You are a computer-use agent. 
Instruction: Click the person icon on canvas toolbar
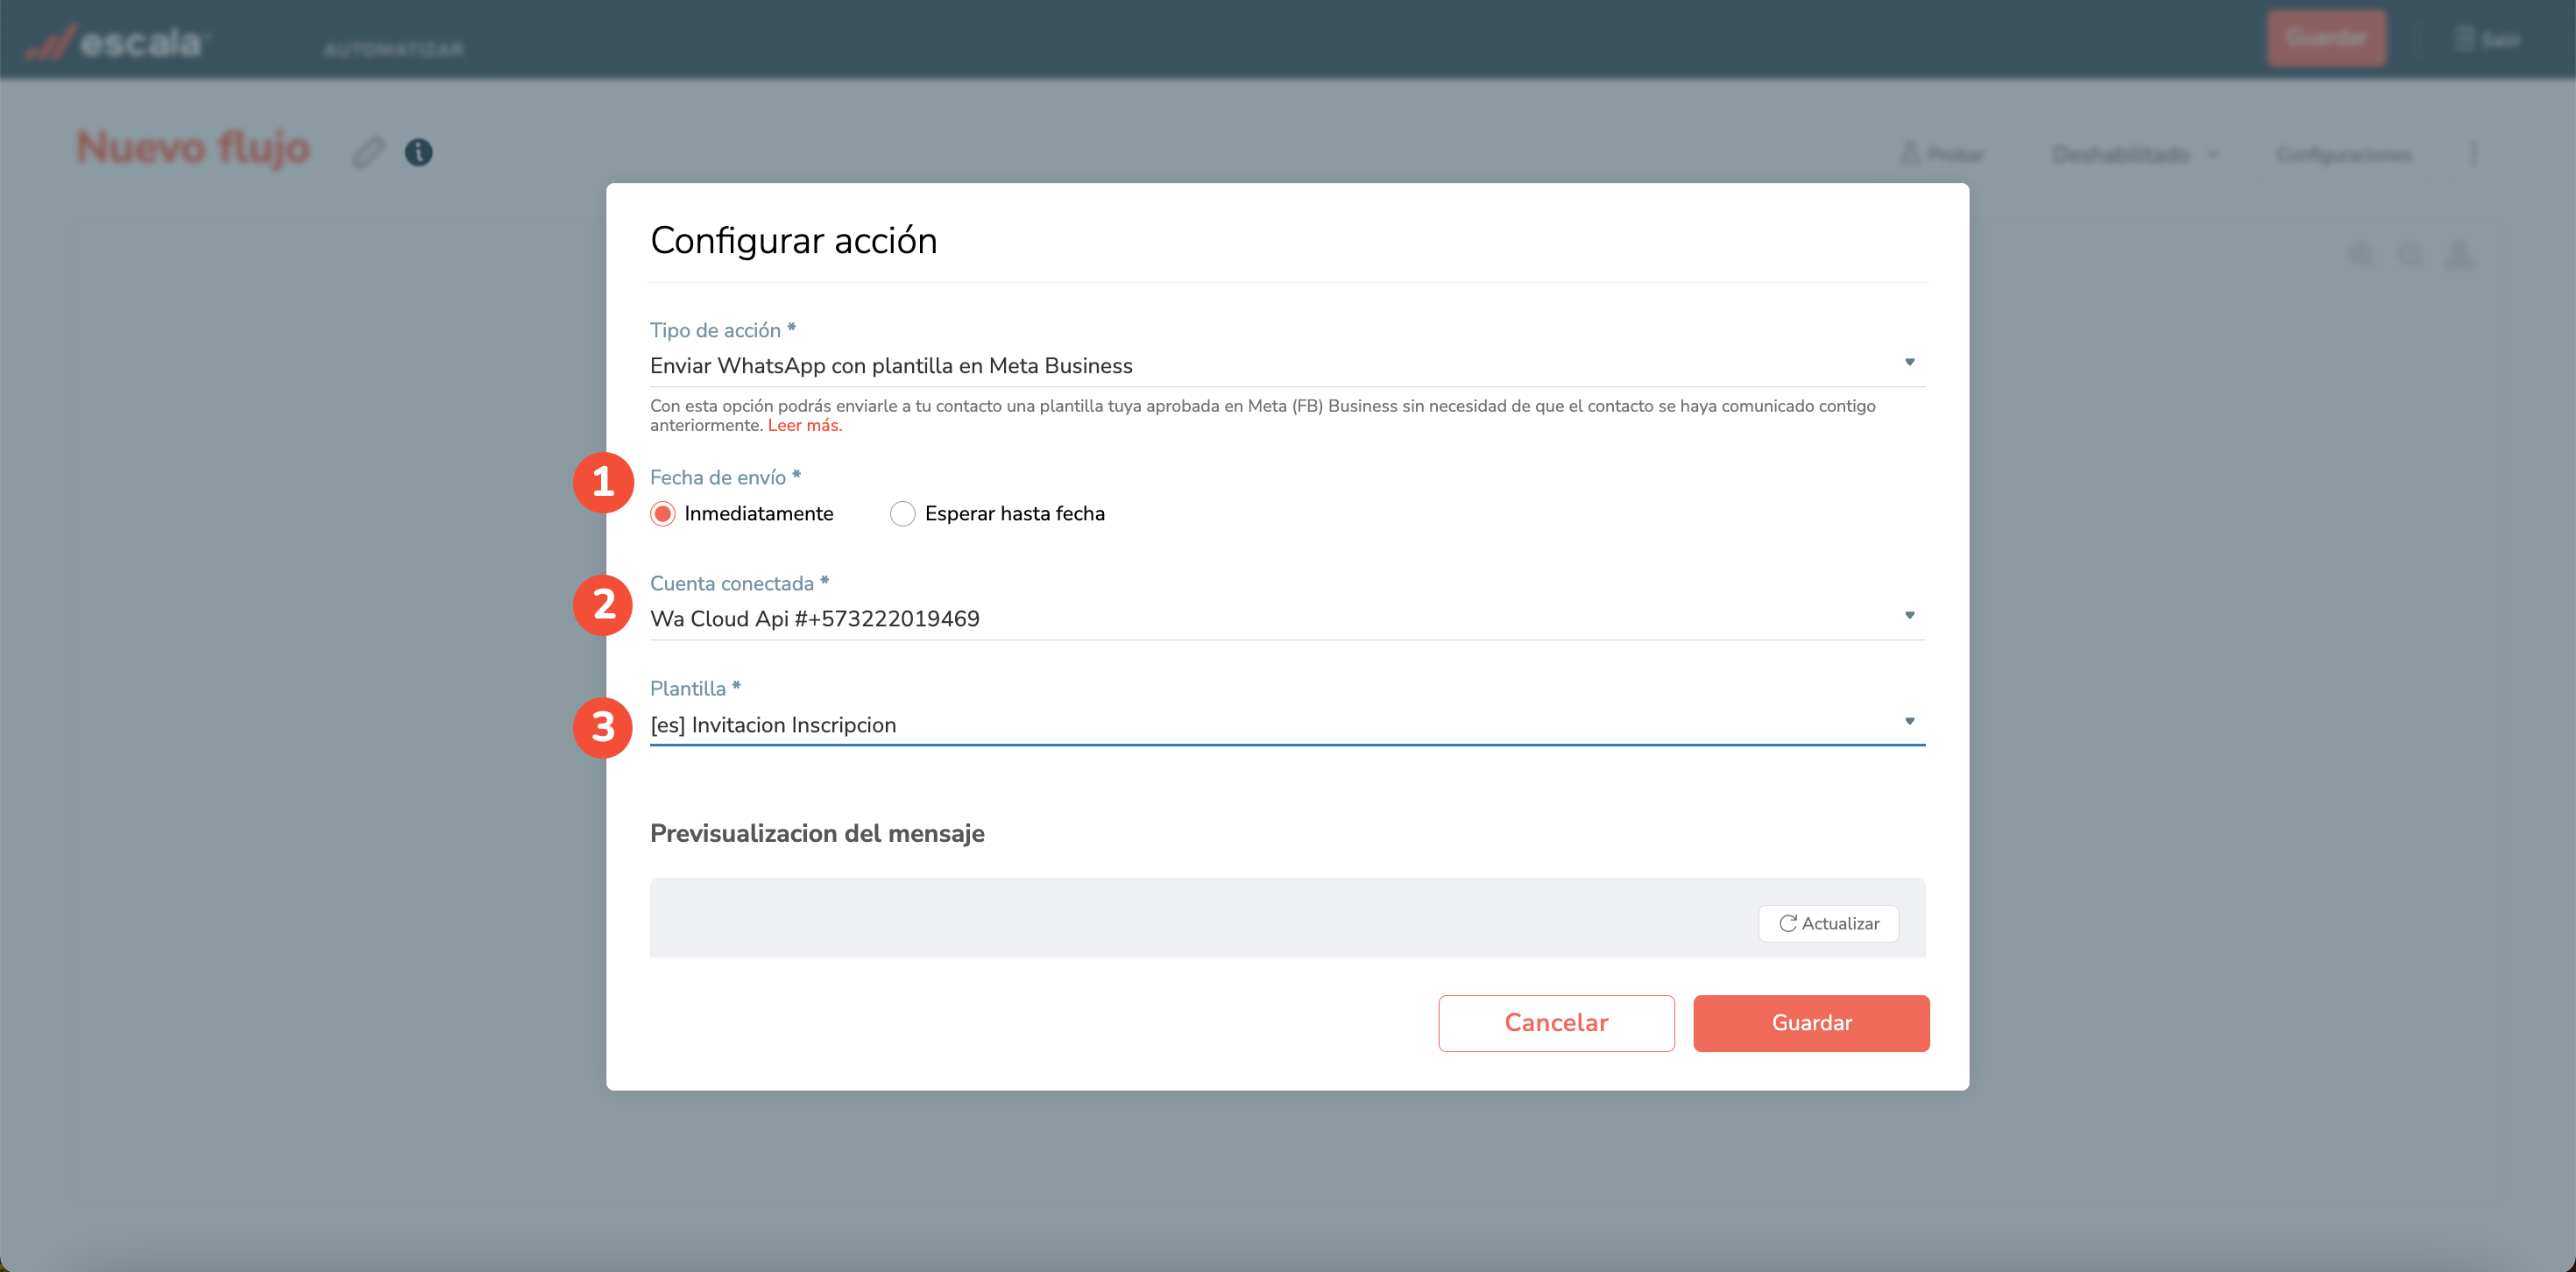coord(2459,256)
